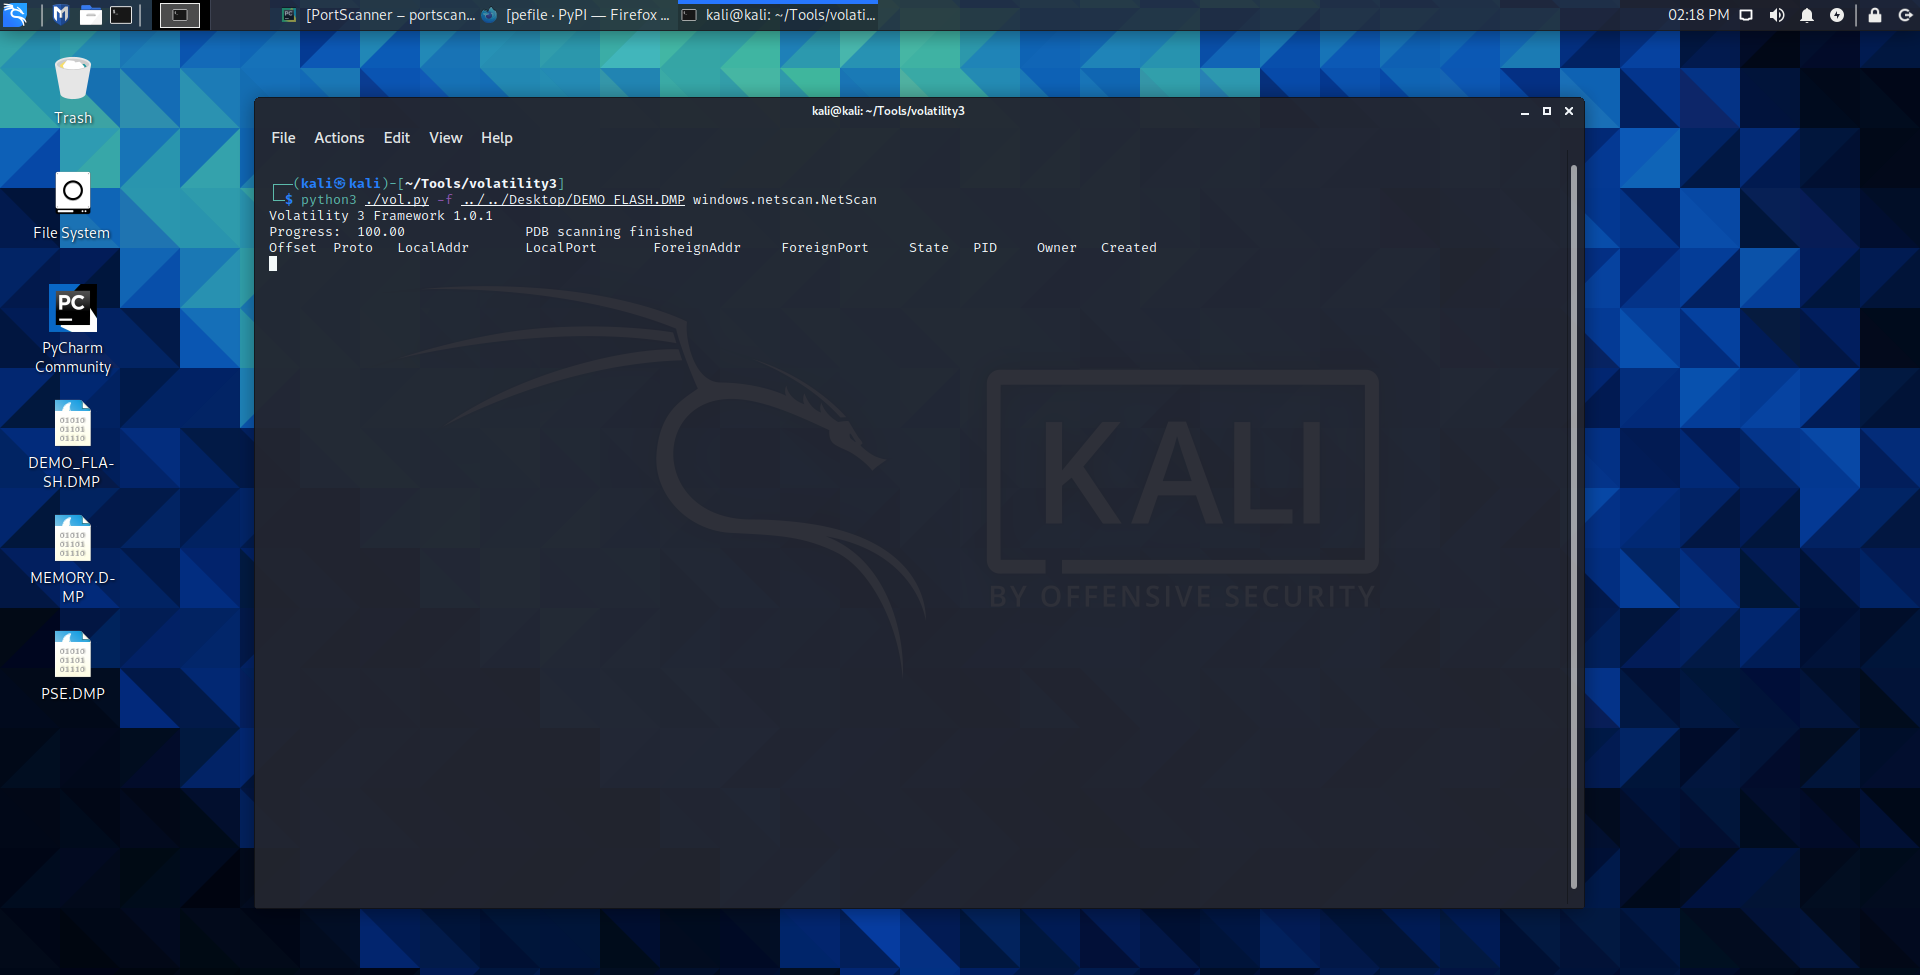
Task: Switch to the PortScanner PyCharm window in taskbar
Action: pyautogui.click(x=378, y=15)
